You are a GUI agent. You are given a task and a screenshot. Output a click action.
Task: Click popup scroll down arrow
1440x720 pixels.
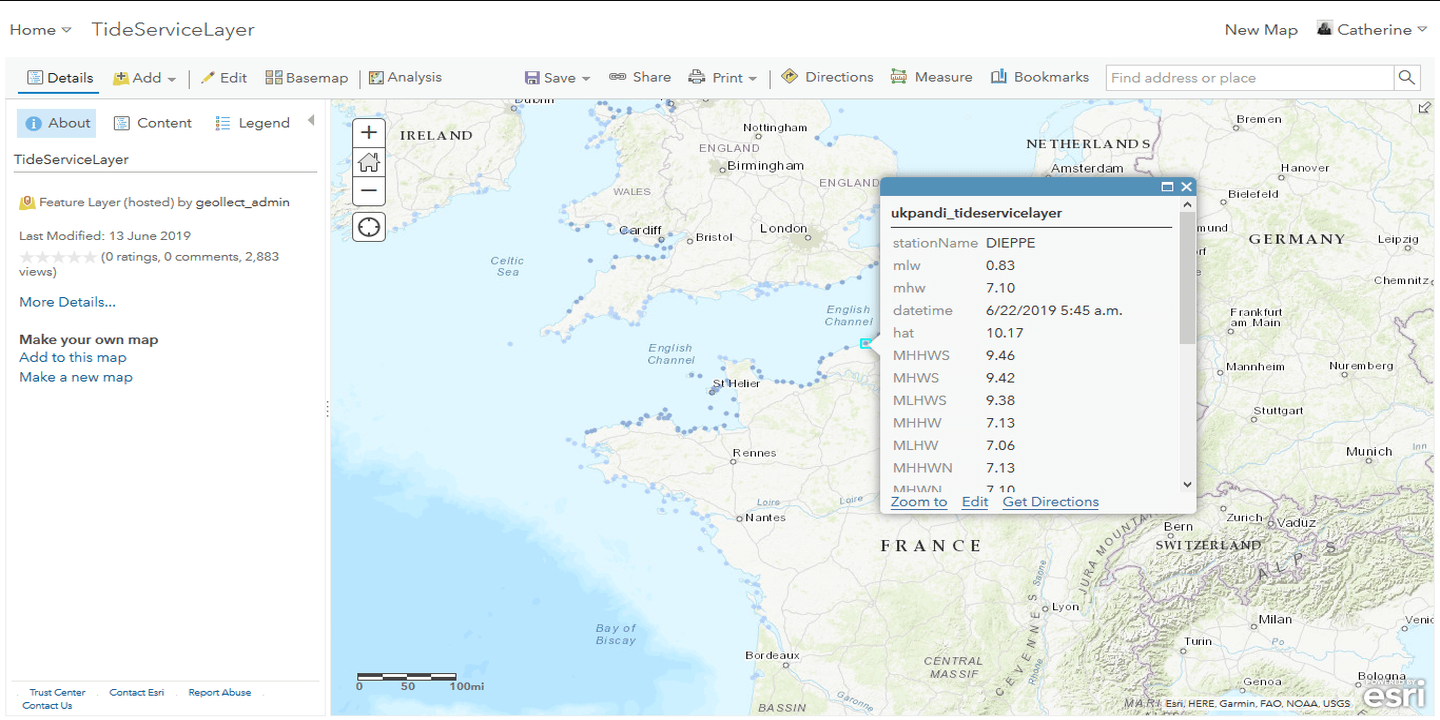[x=1187, y=484]
